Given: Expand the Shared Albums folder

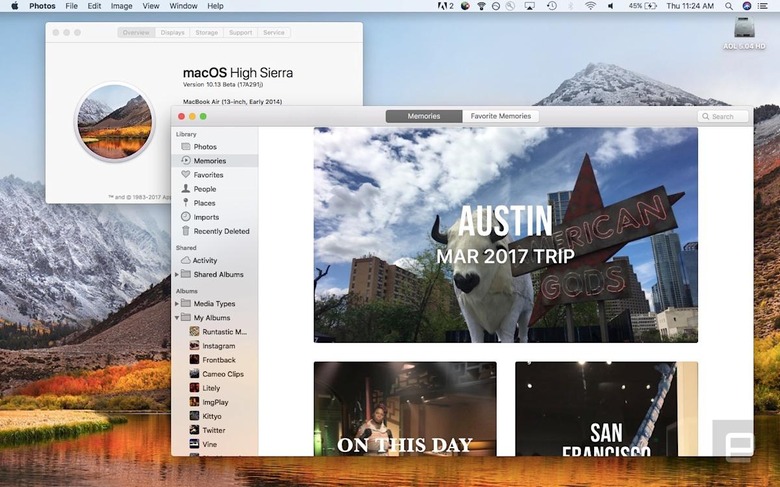Looking at the screenshot, I should (x=177, y=274).
